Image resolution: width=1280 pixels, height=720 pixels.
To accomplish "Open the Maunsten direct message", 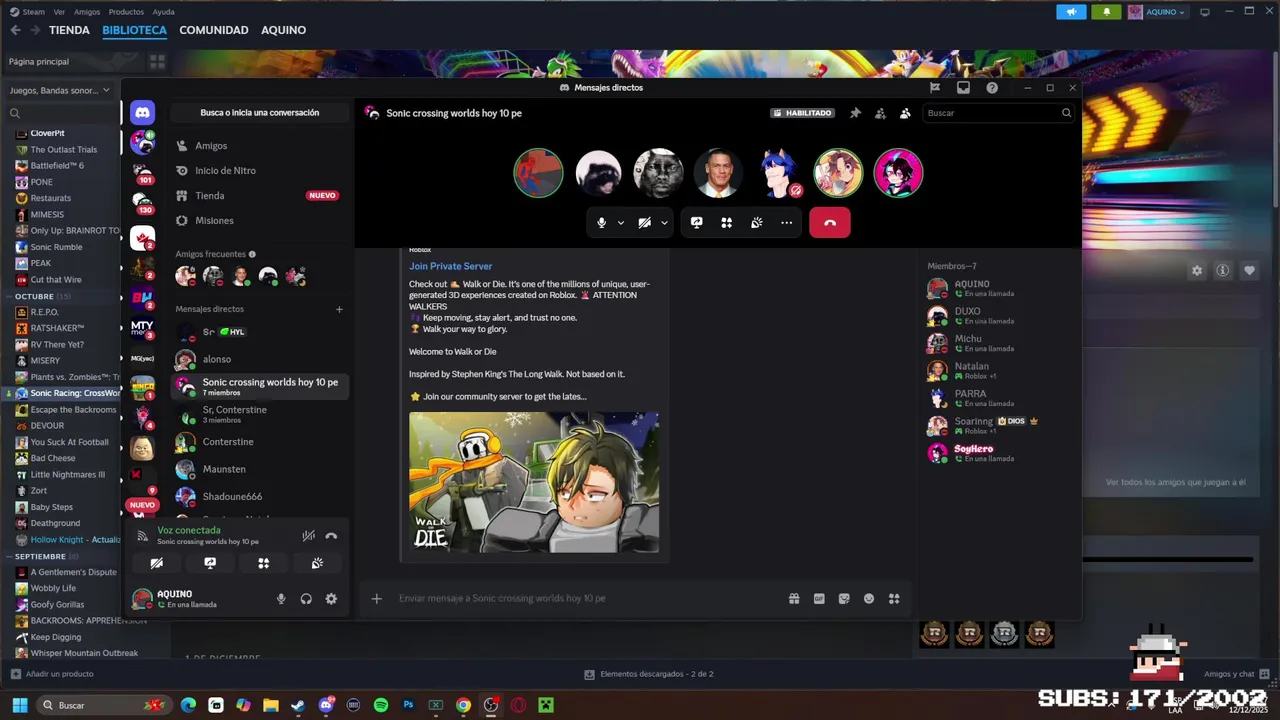I will pyautogui.click(x=258, y=469).
